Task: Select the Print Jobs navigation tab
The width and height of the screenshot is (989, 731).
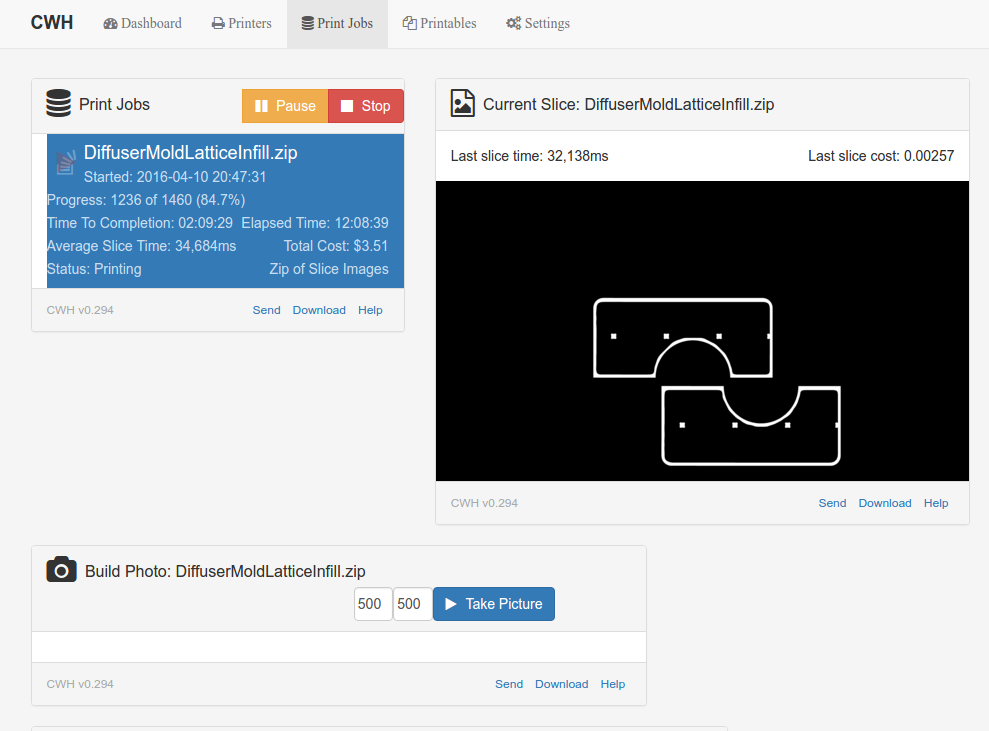Action: (x=337, y=23)
